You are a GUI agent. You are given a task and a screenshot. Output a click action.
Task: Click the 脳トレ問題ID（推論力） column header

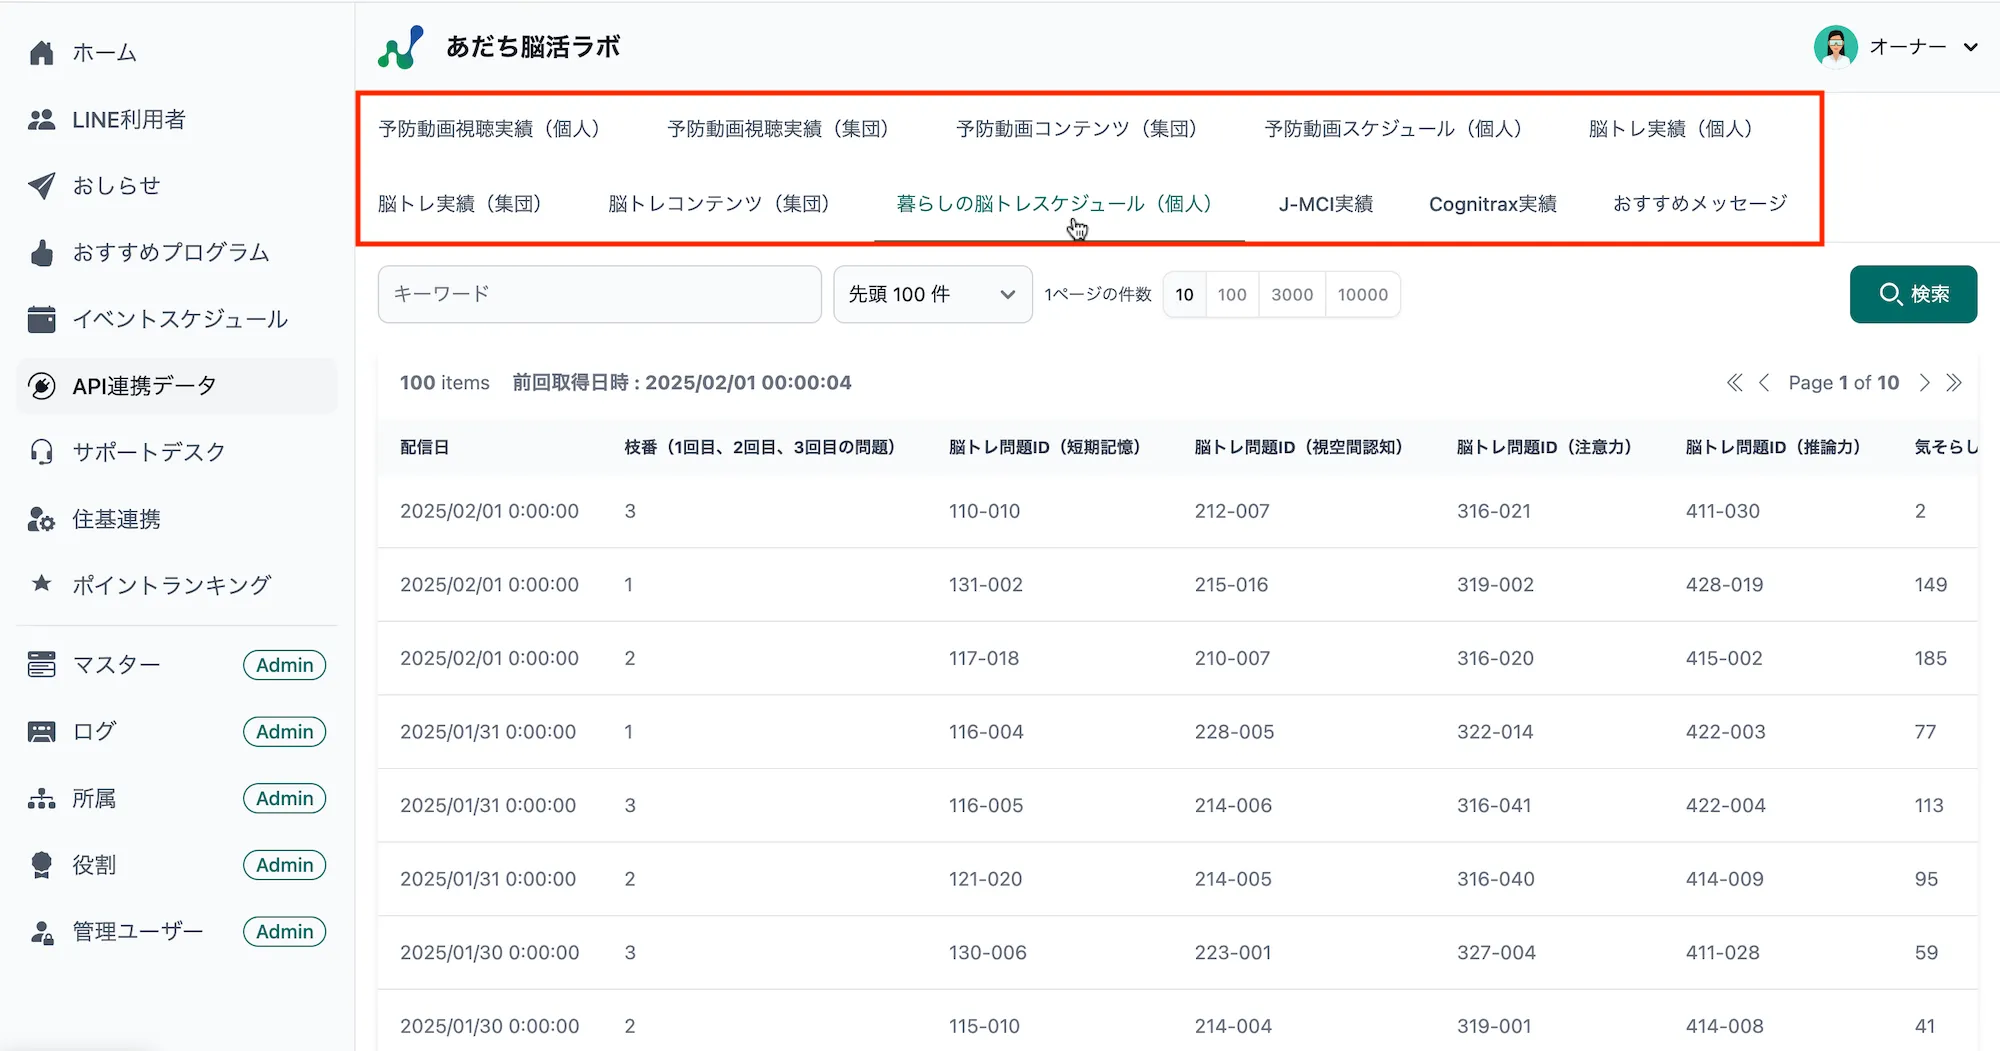coord(1773,447)
